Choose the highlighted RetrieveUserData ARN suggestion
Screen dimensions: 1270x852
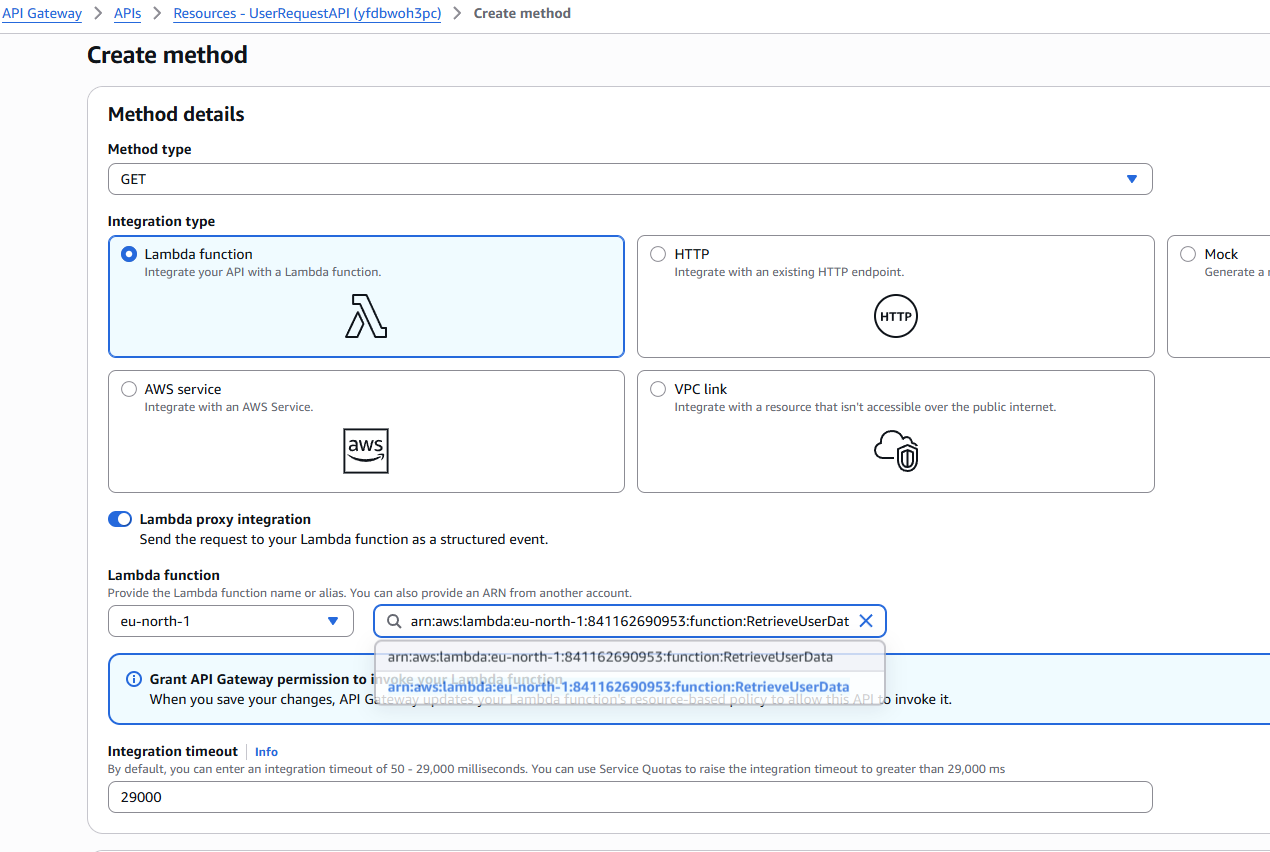click(x=618, y=687)
